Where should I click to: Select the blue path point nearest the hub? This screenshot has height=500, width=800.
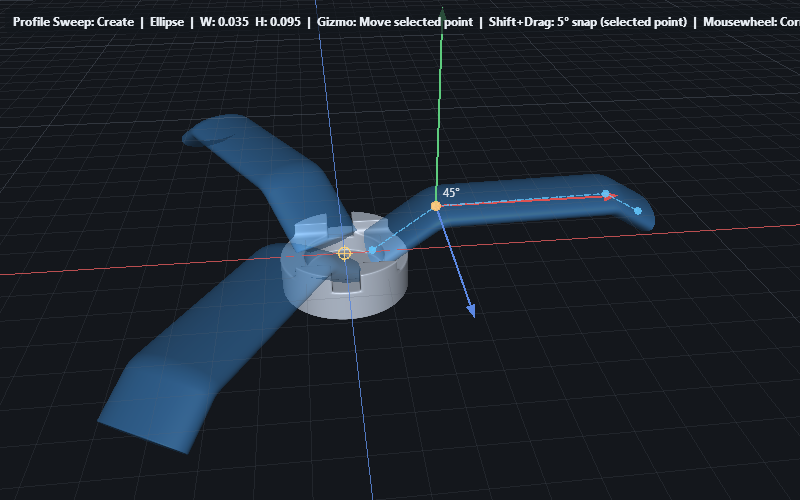pyautogui.click(x=372, y=250)
